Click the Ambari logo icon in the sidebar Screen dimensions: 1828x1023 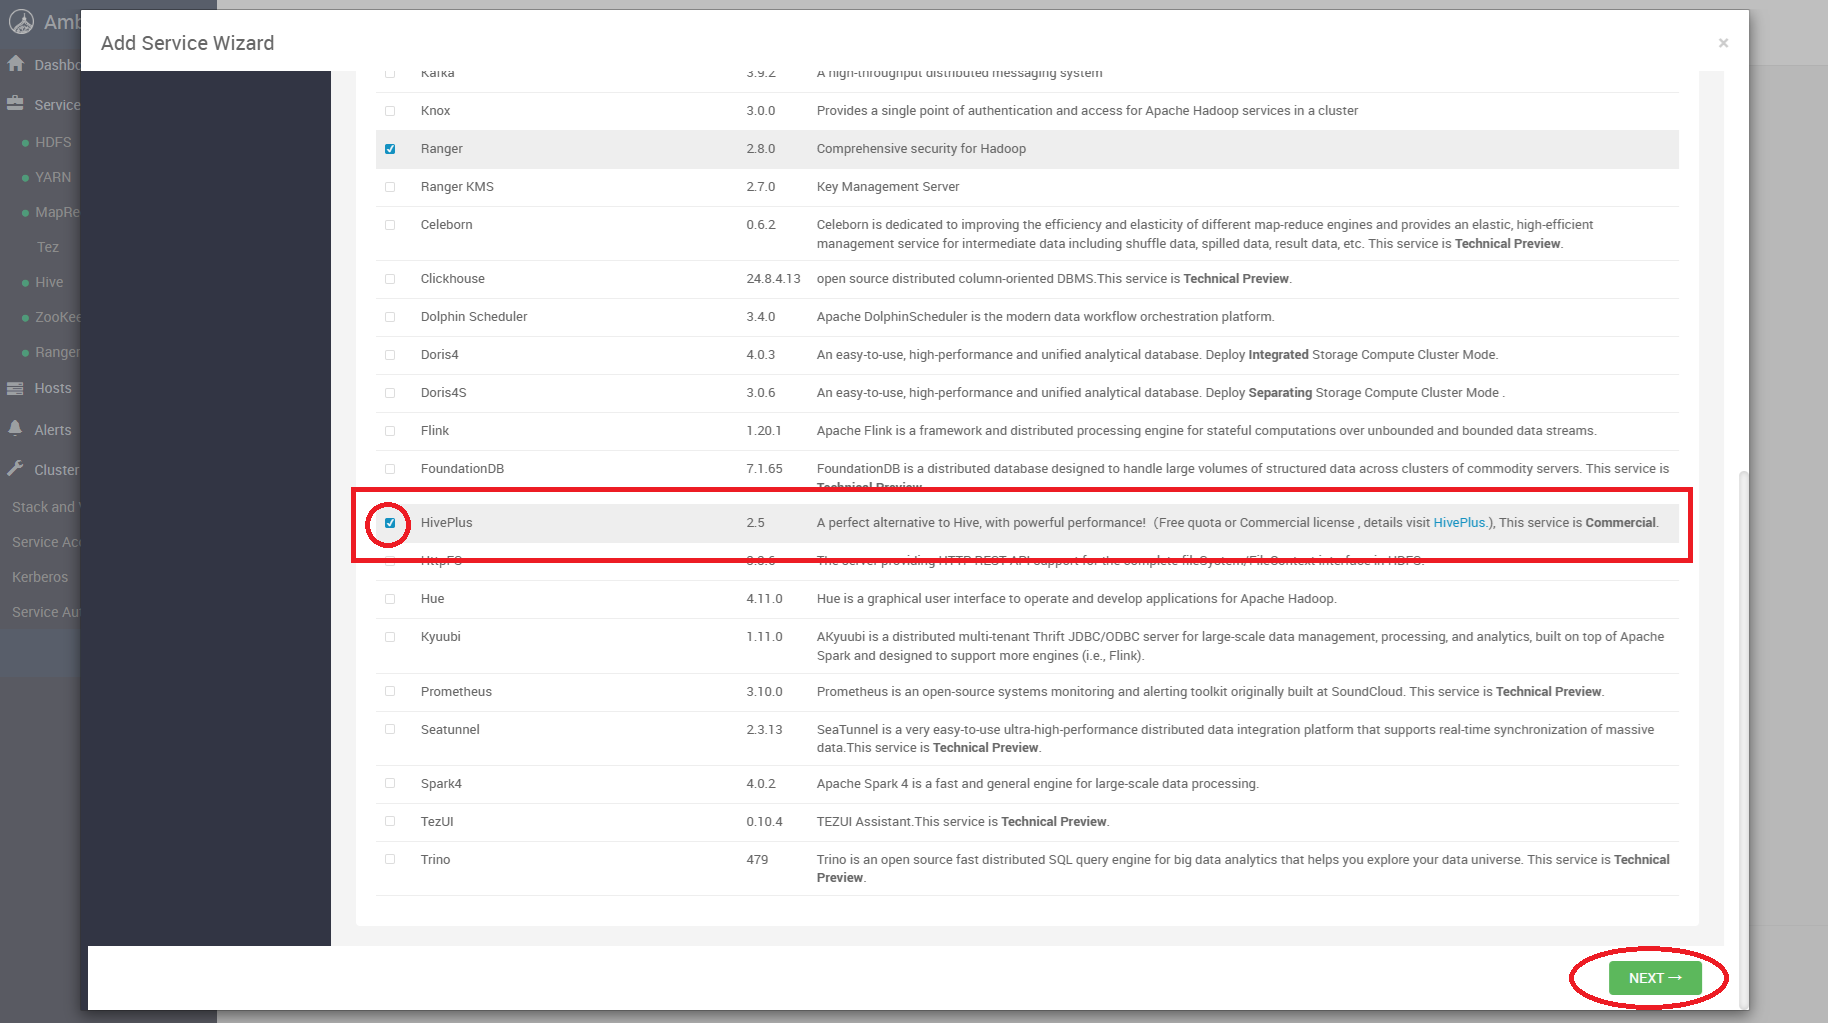tap(21, 21)
